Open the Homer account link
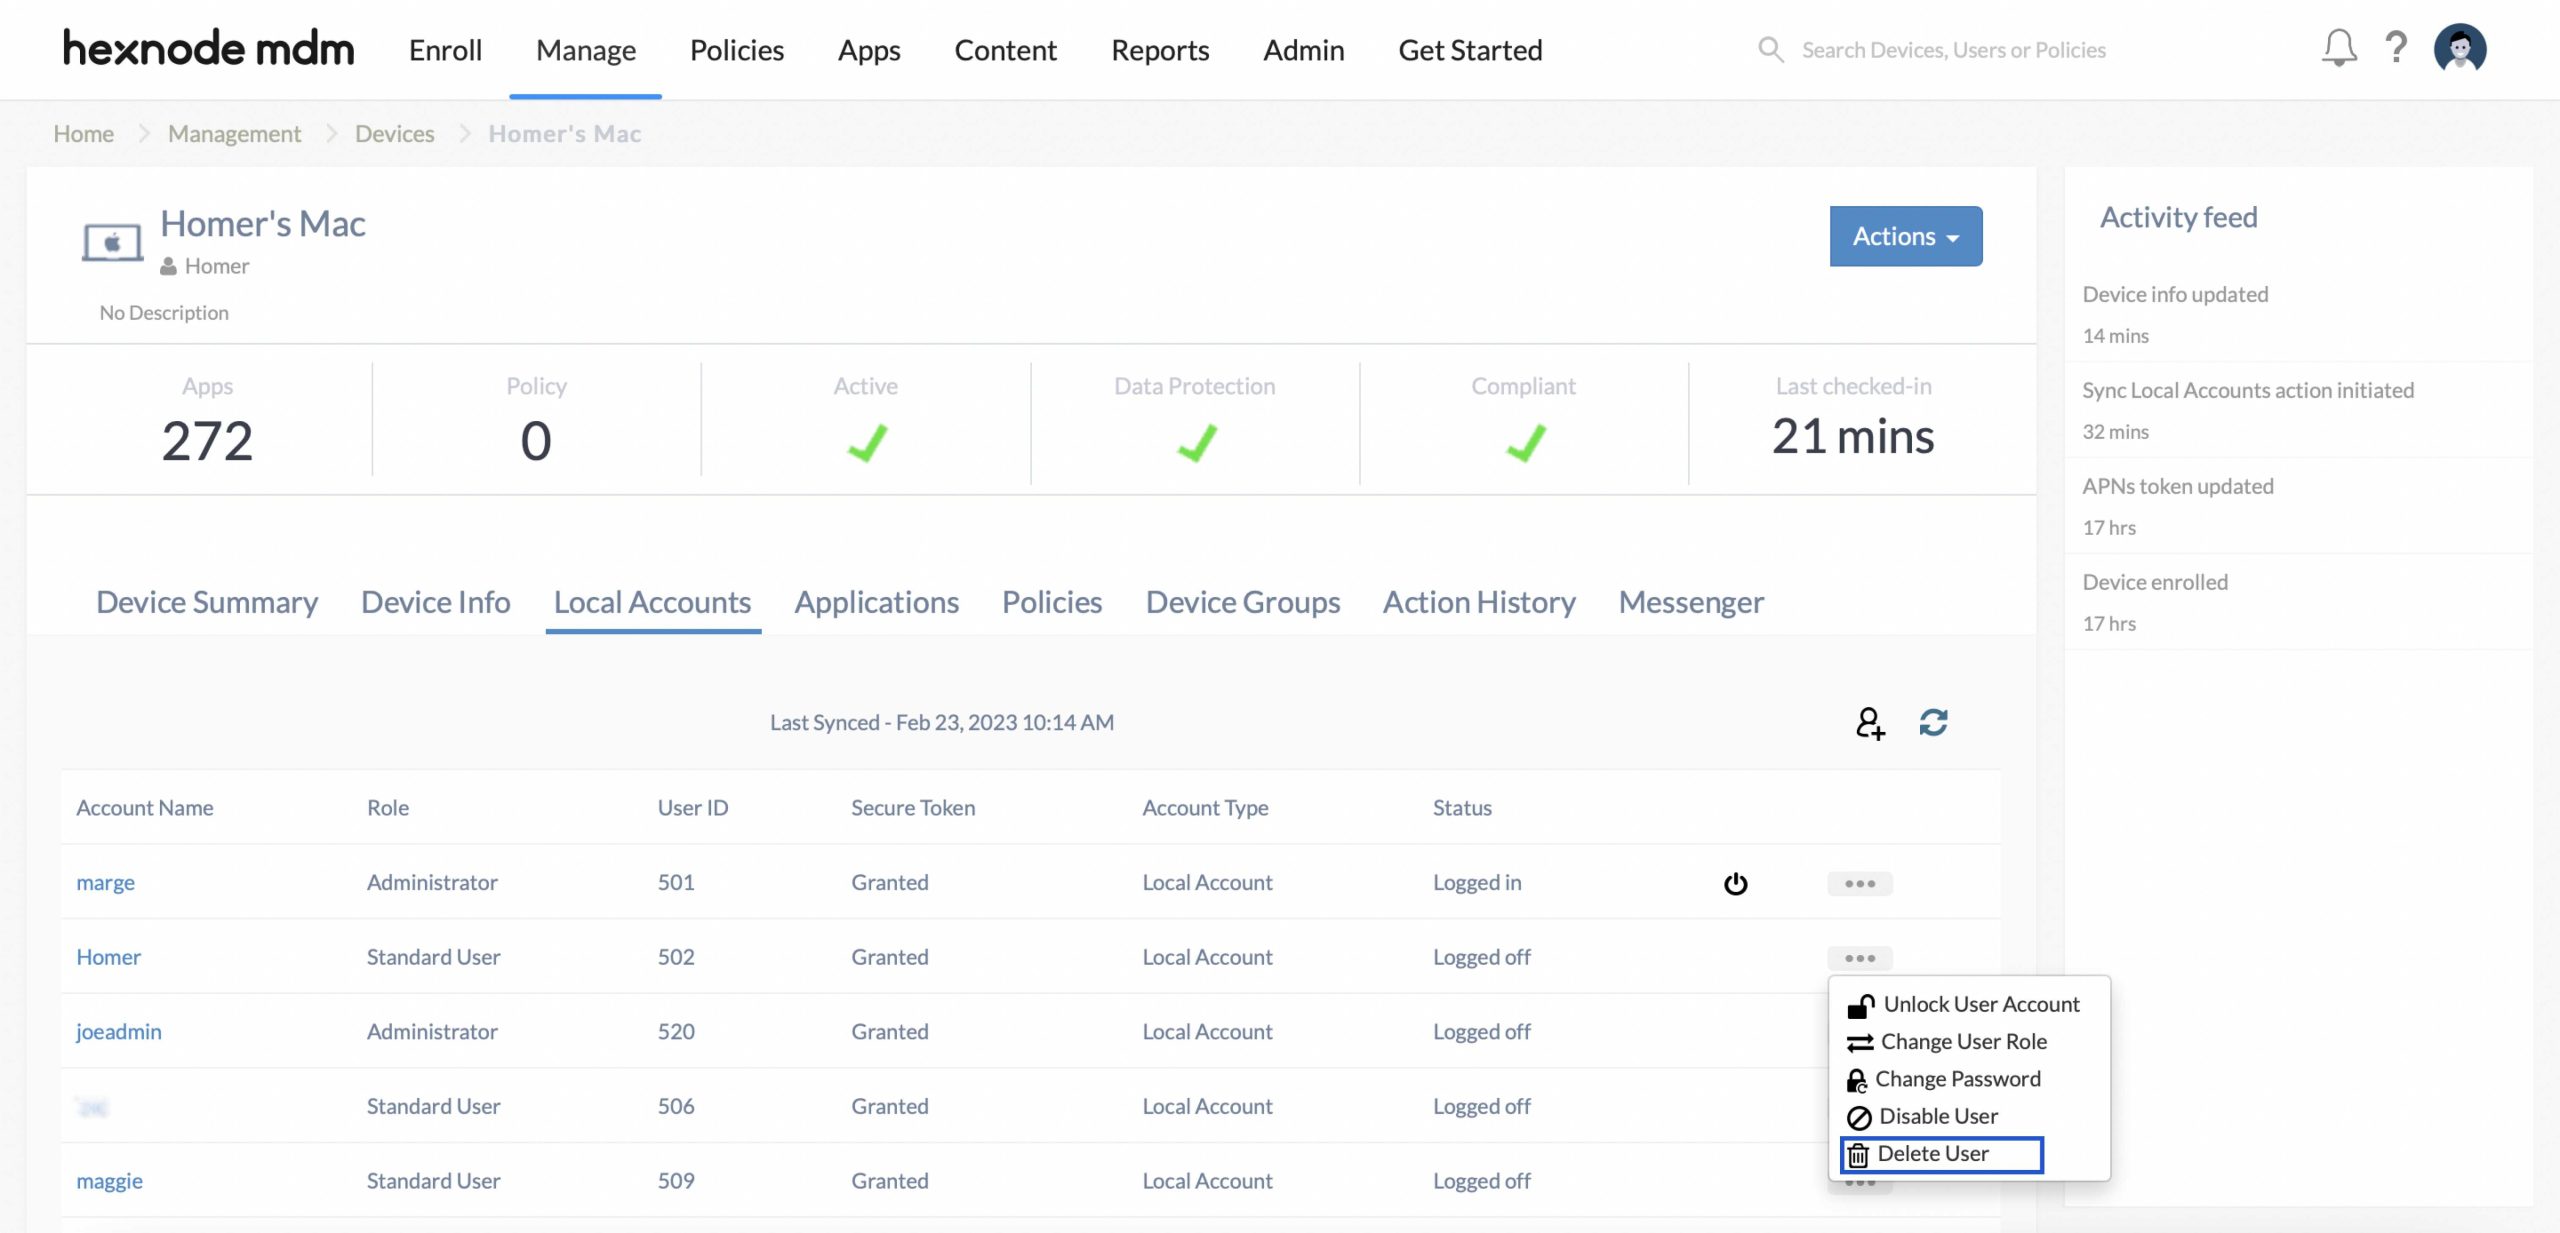Screen dimensions: 2560x1233 (108, 957)
